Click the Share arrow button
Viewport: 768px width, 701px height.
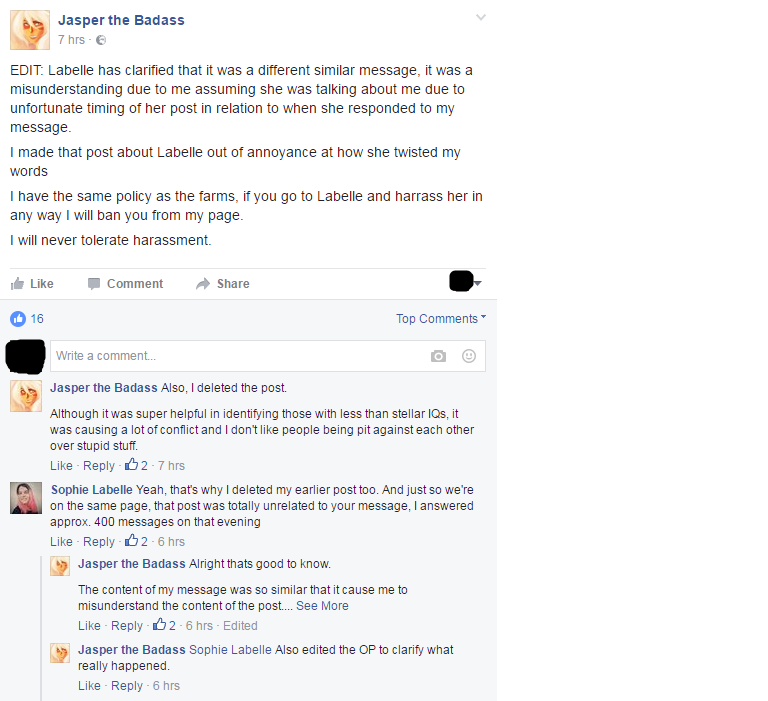pos(223,284)
